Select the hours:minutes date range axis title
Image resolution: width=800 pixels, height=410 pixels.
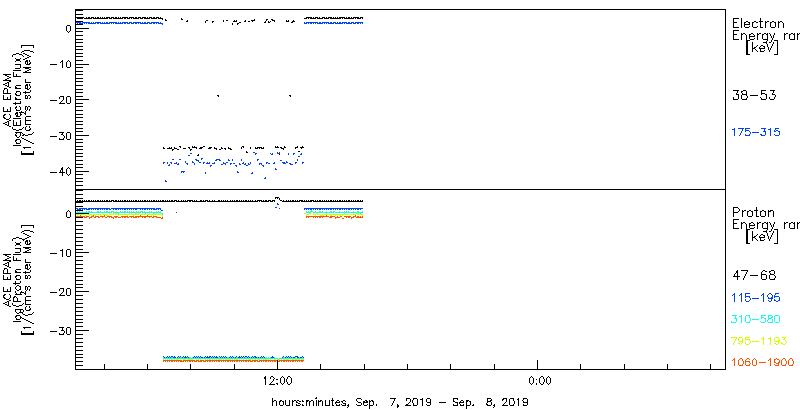click(400, 402)
